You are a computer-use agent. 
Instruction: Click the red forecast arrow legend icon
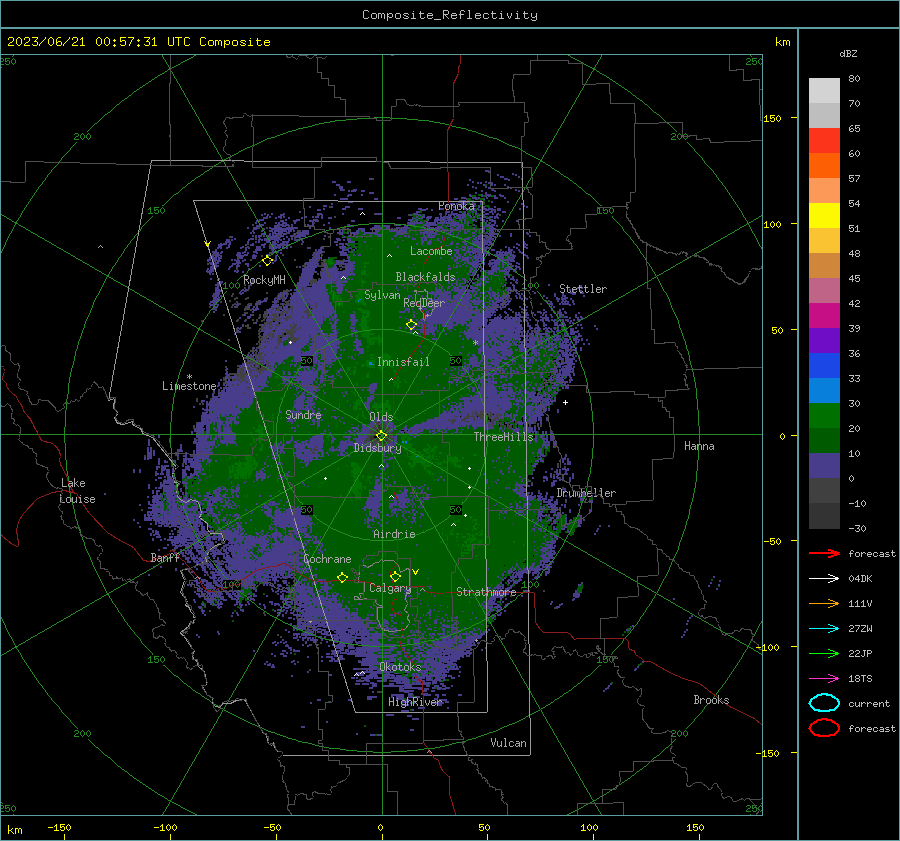(824, 553)
